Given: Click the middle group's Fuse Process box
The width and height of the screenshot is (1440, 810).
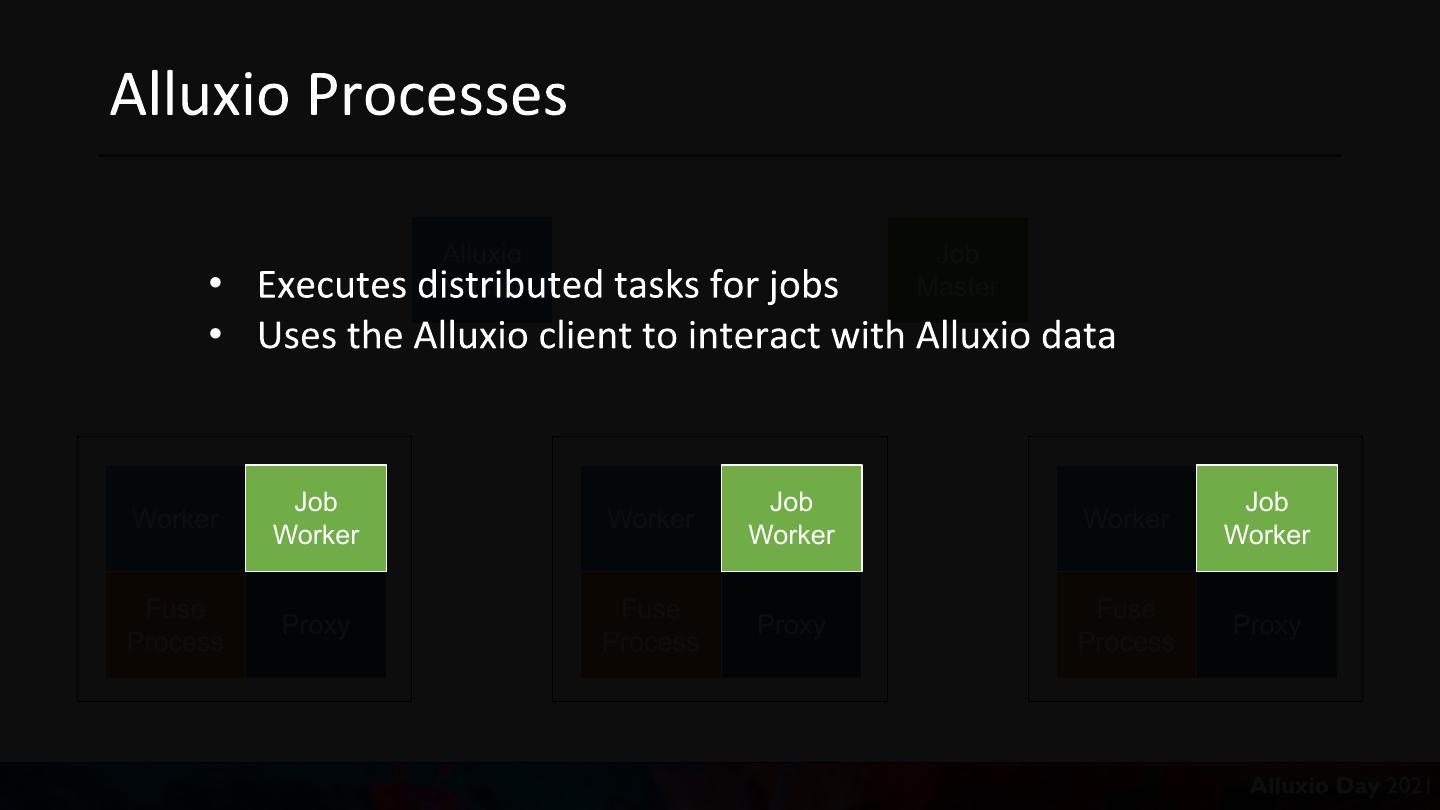Looking at the screenshot, I should pos(651,625).
